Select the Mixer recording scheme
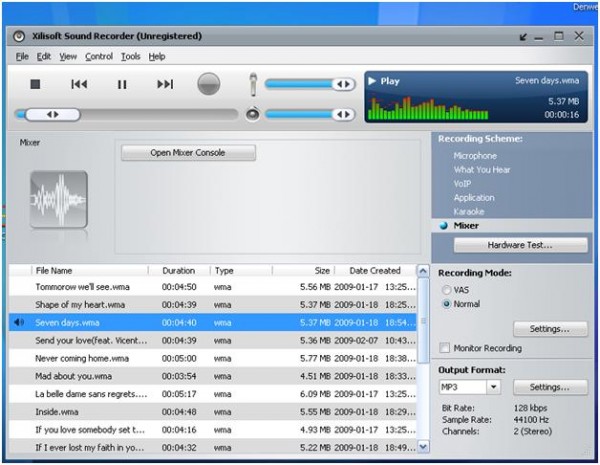Screen dimensions: 600x465 coord(466,225)
